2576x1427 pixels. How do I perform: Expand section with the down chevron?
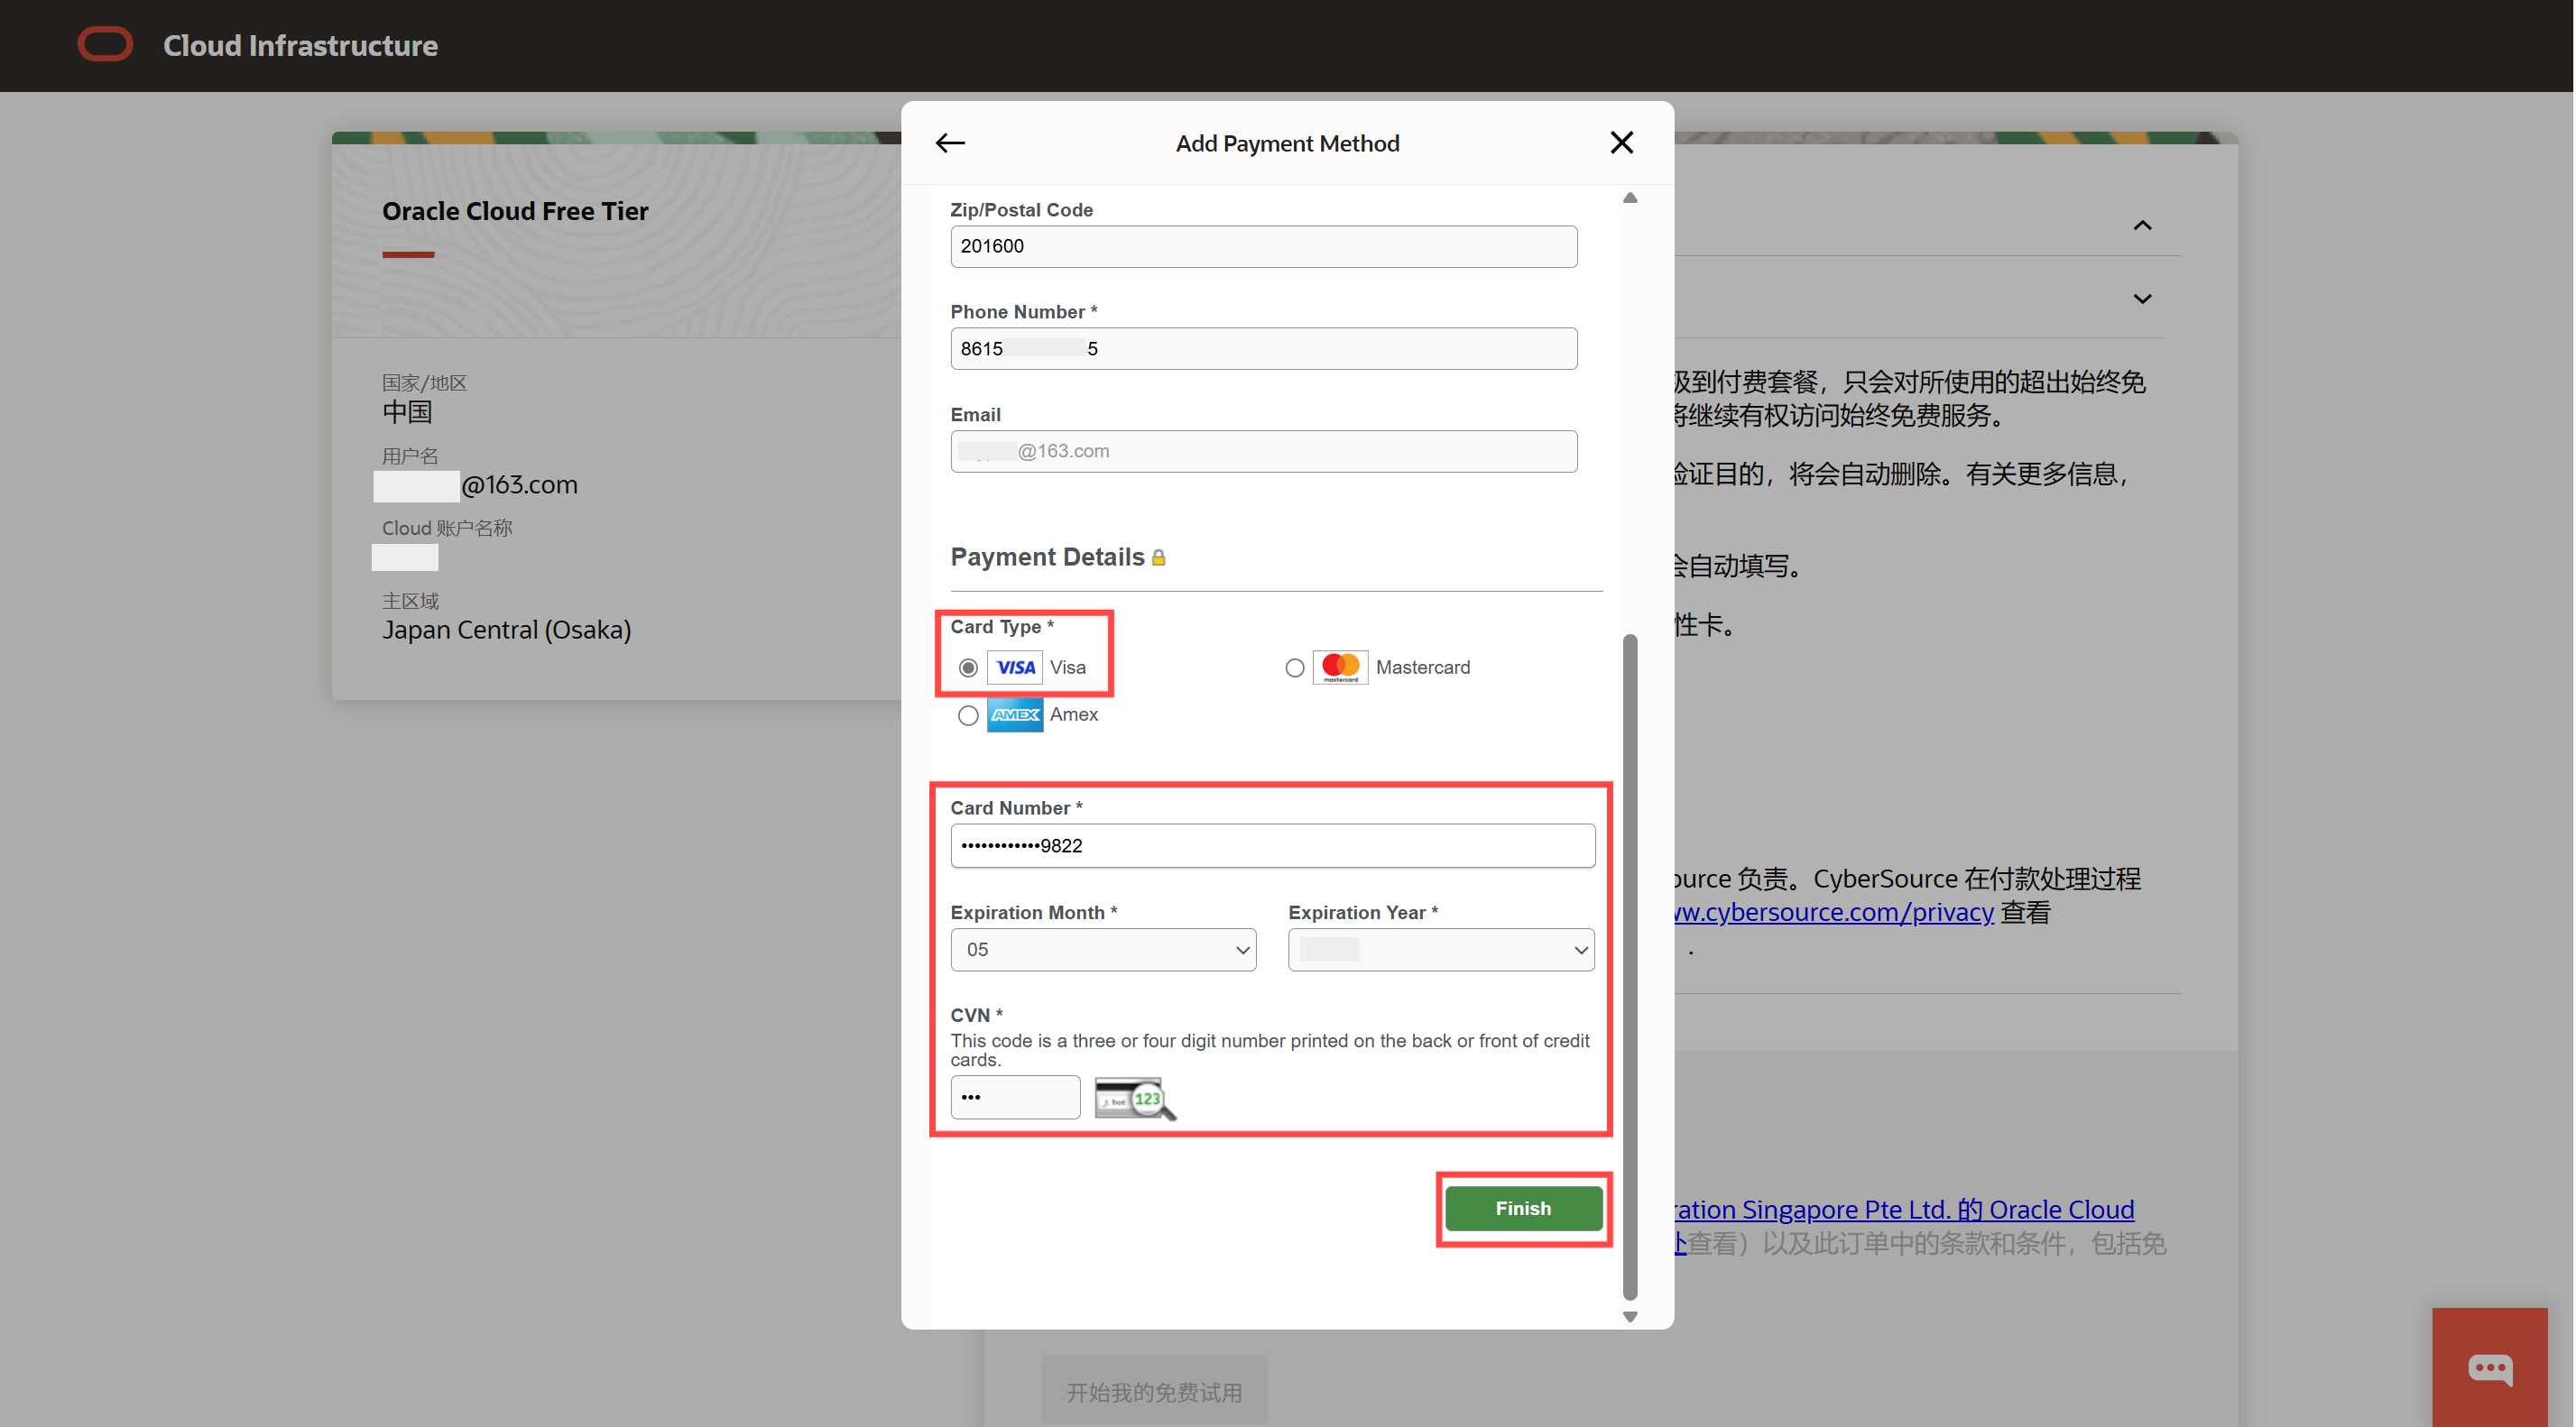2142,299
